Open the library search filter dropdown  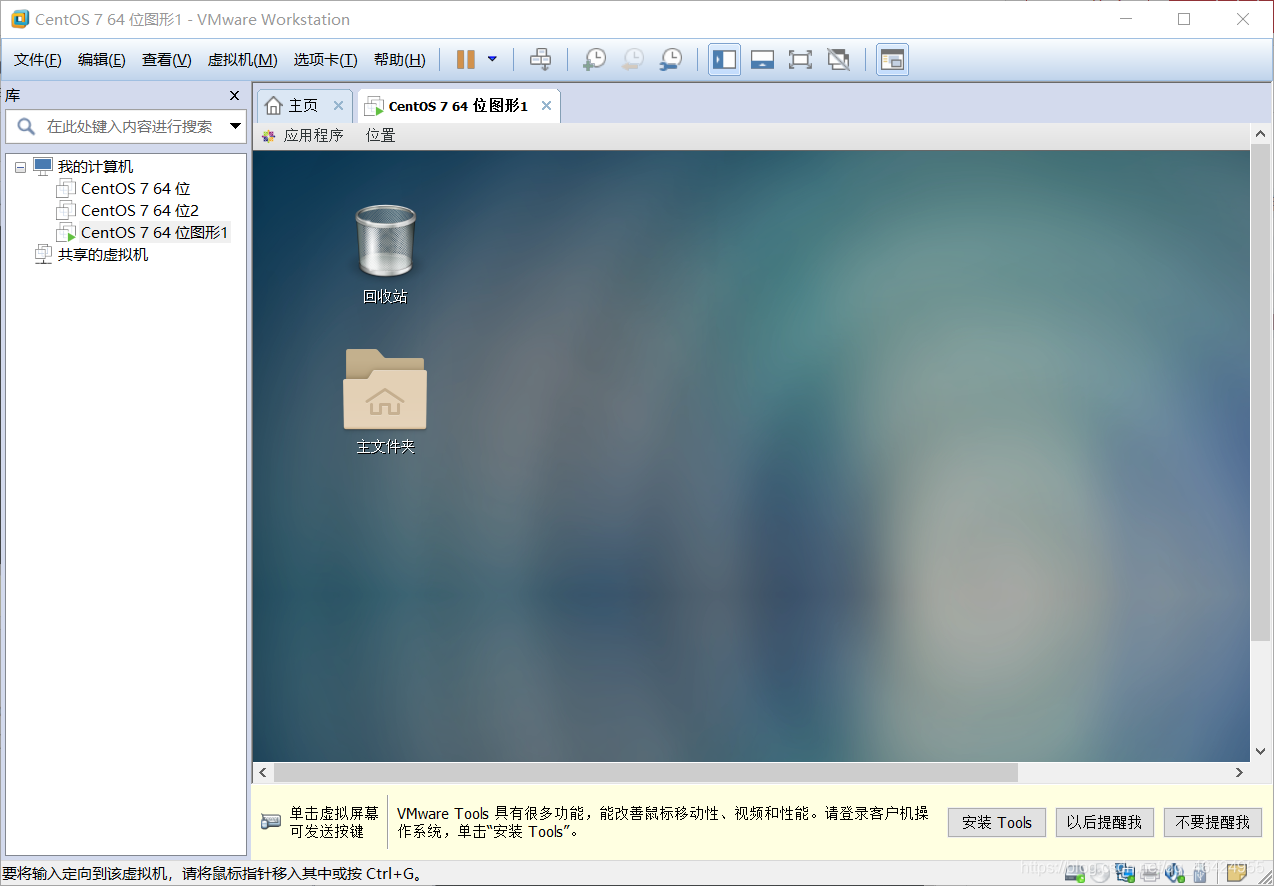[236, 127]
